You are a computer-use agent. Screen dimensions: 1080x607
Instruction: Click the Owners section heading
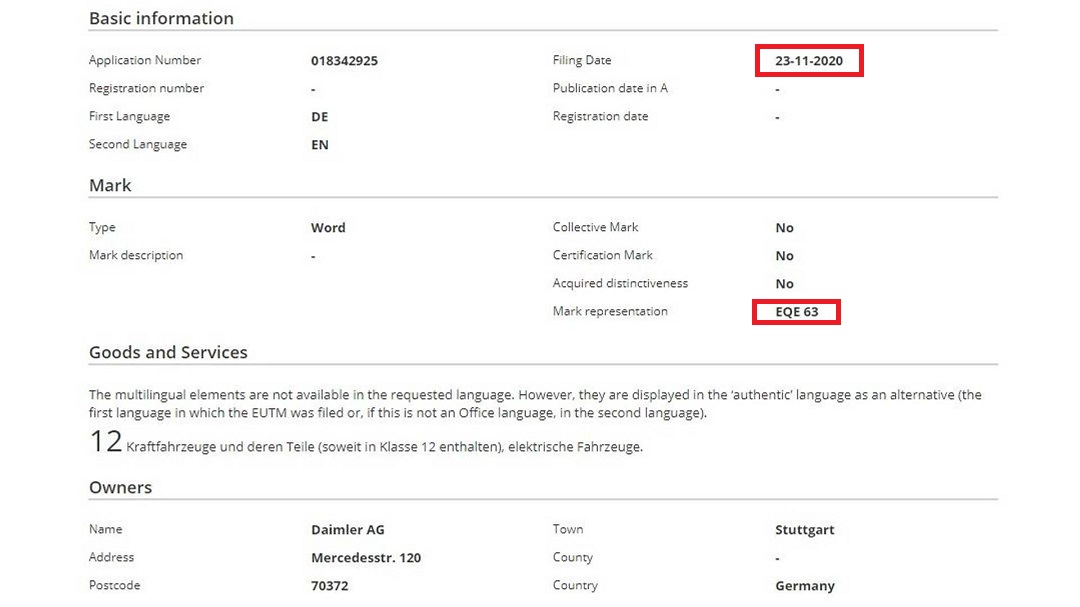point(120,487)
